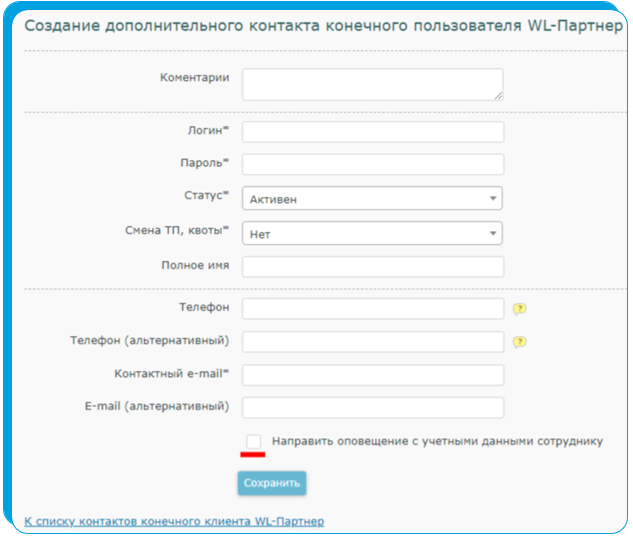Open the Статус dropdown showing Активен
Image resolution: width=633 pixels, height=539 pixels.
[x=372, y=198]
